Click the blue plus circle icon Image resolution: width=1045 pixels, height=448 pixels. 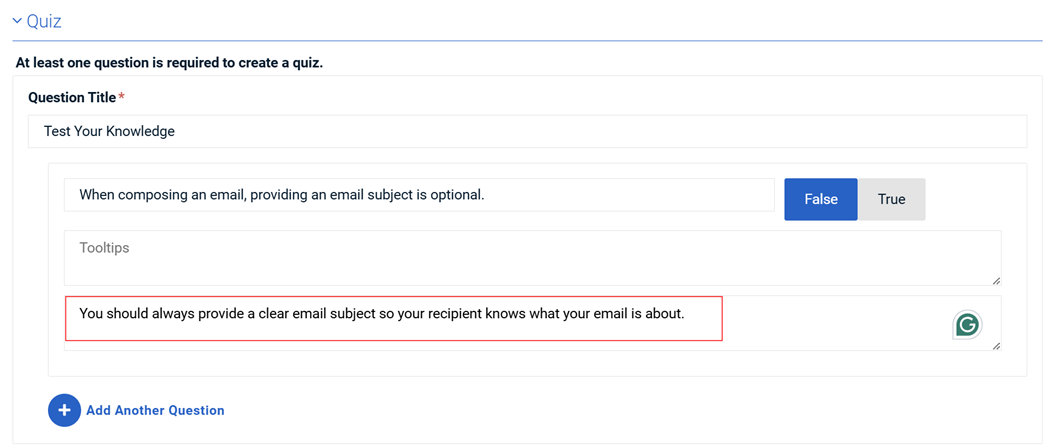(x=64, y=410)
